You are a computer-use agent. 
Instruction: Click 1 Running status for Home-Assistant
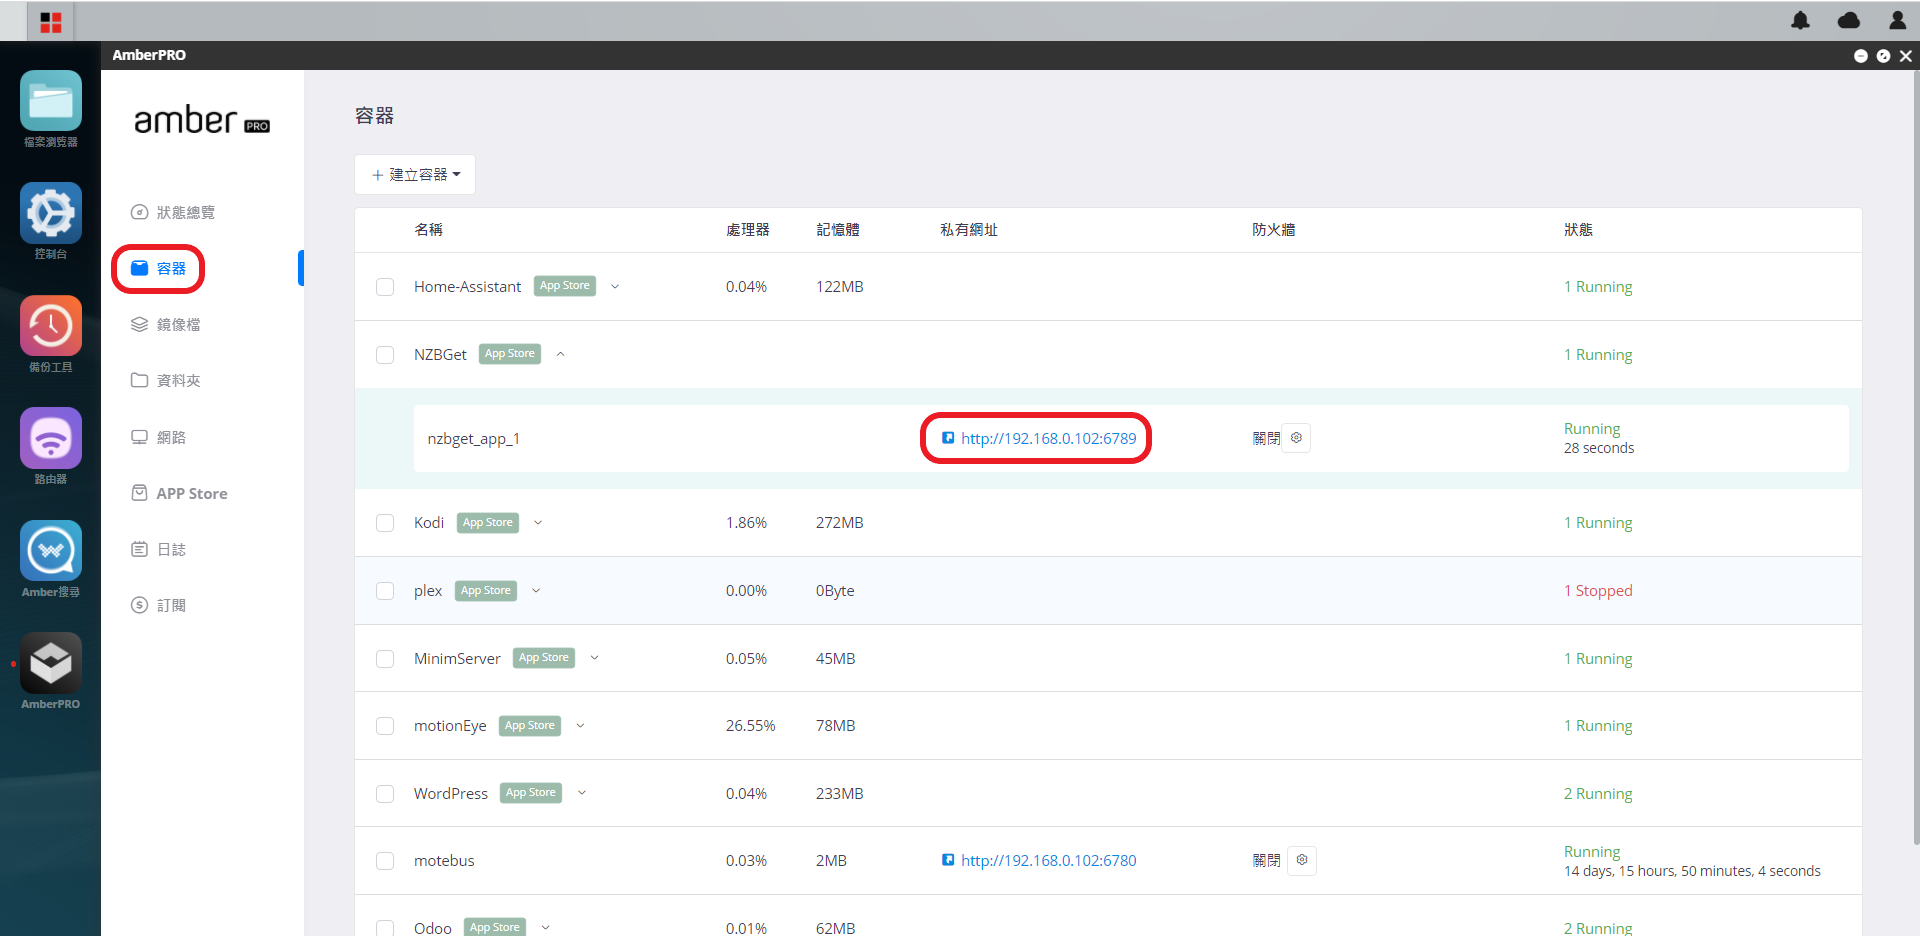[1598, 287]
